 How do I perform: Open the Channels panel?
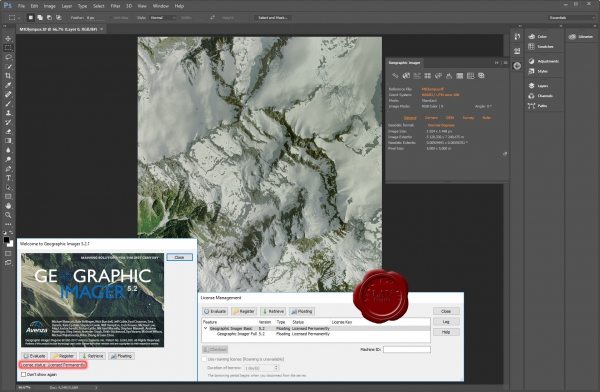(540, 96)
